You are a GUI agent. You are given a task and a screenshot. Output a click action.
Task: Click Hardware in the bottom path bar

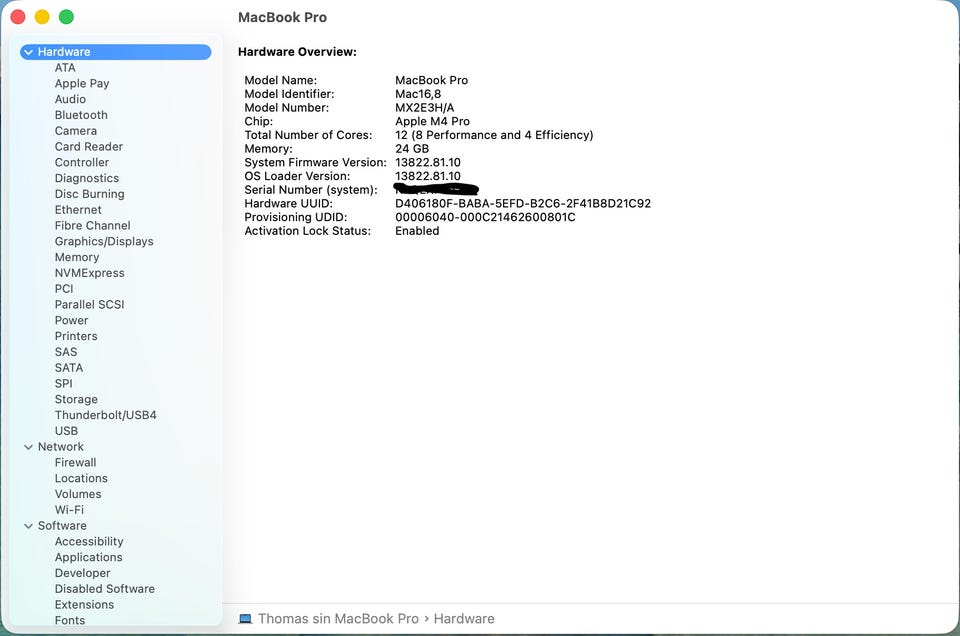(464, 619)
